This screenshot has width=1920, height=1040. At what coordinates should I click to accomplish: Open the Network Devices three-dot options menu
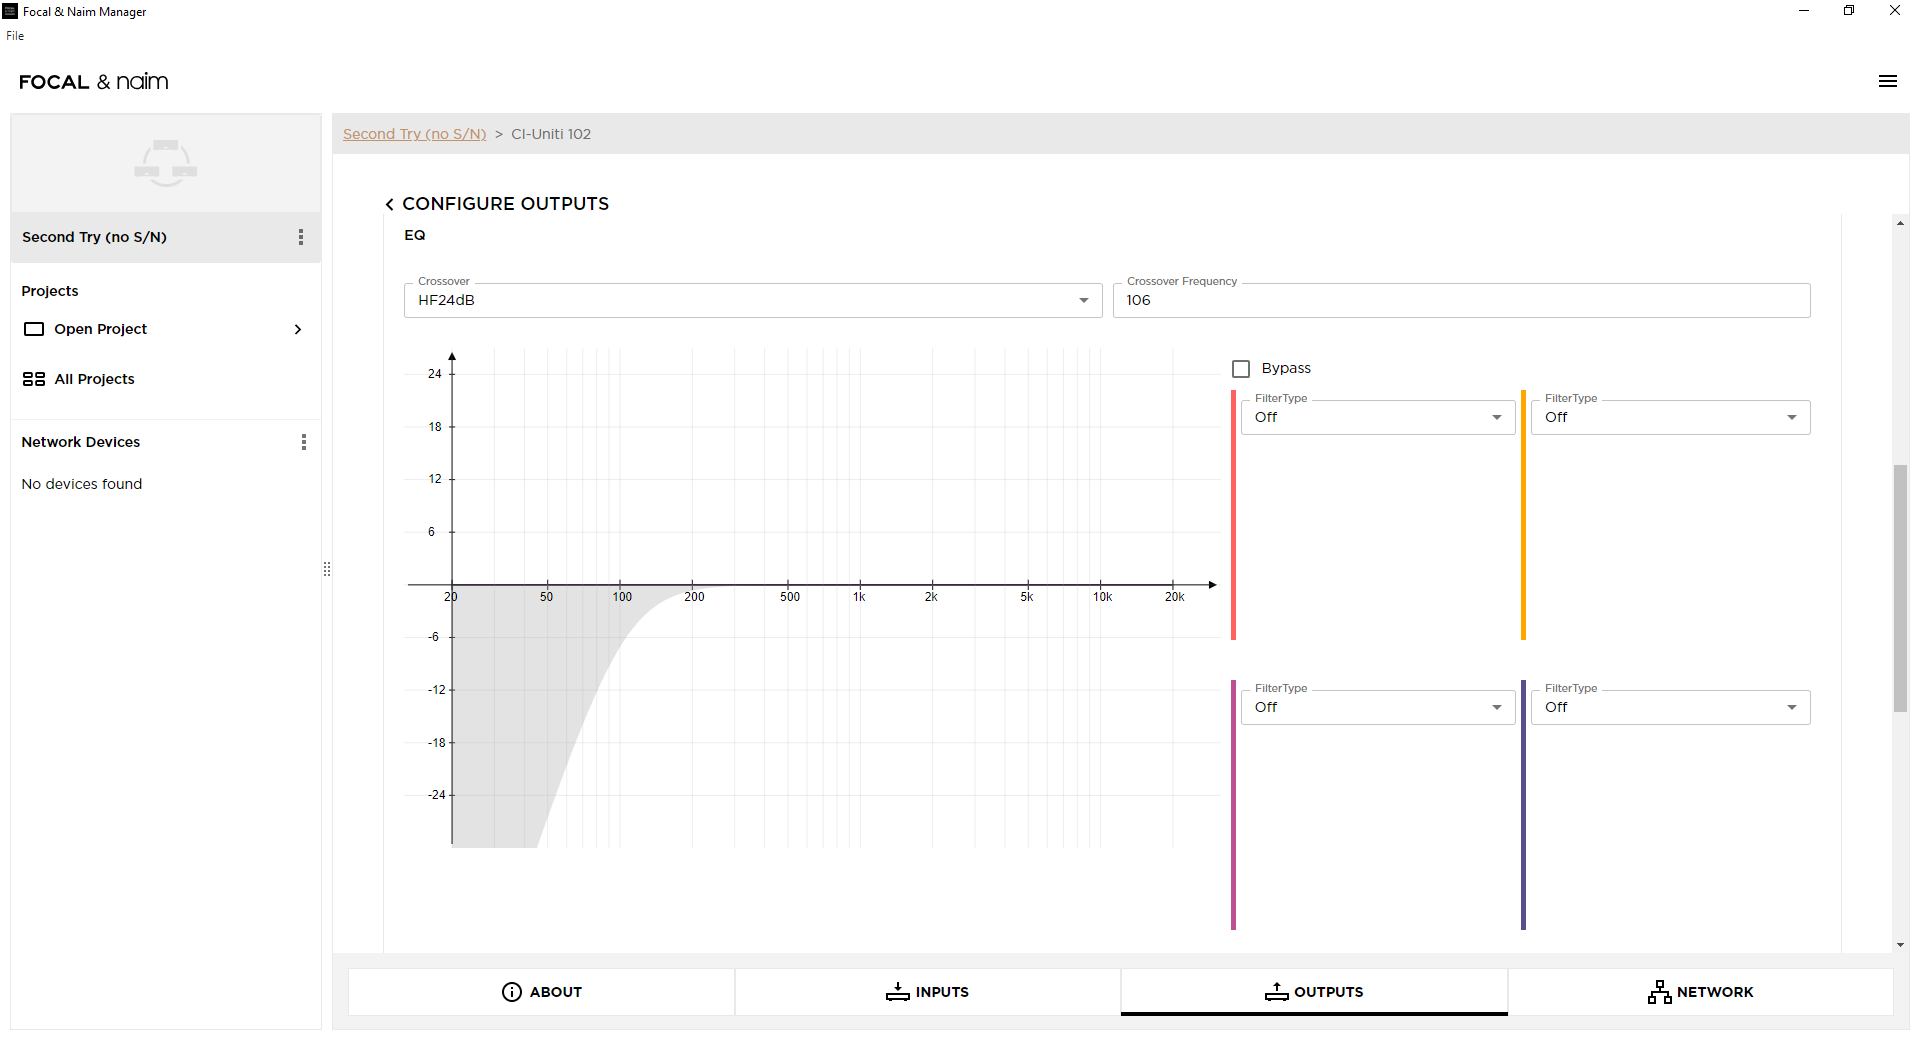pyautogui.click(x=304, y=442)
